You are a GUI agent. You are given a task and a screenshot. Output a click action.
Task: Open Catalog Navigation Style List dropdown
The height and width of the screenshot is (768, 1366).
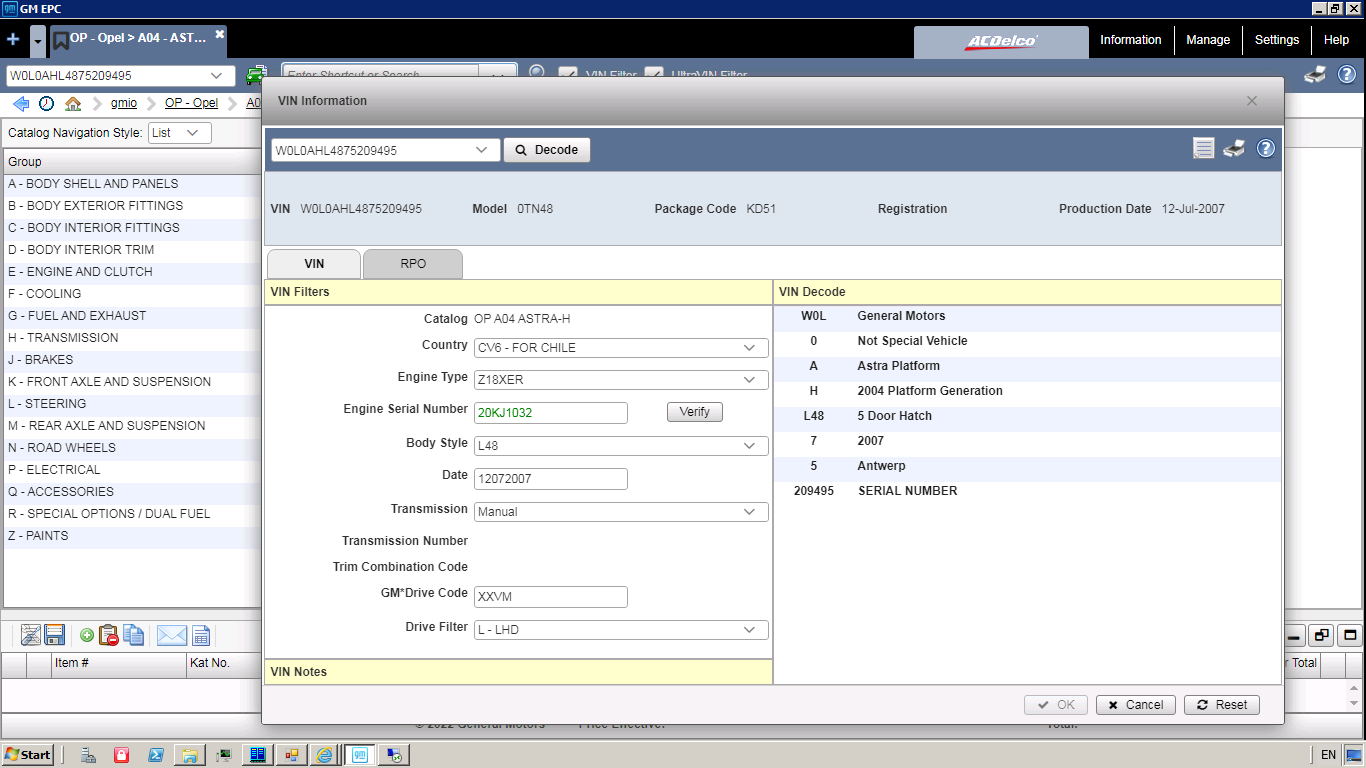[180, 133]
